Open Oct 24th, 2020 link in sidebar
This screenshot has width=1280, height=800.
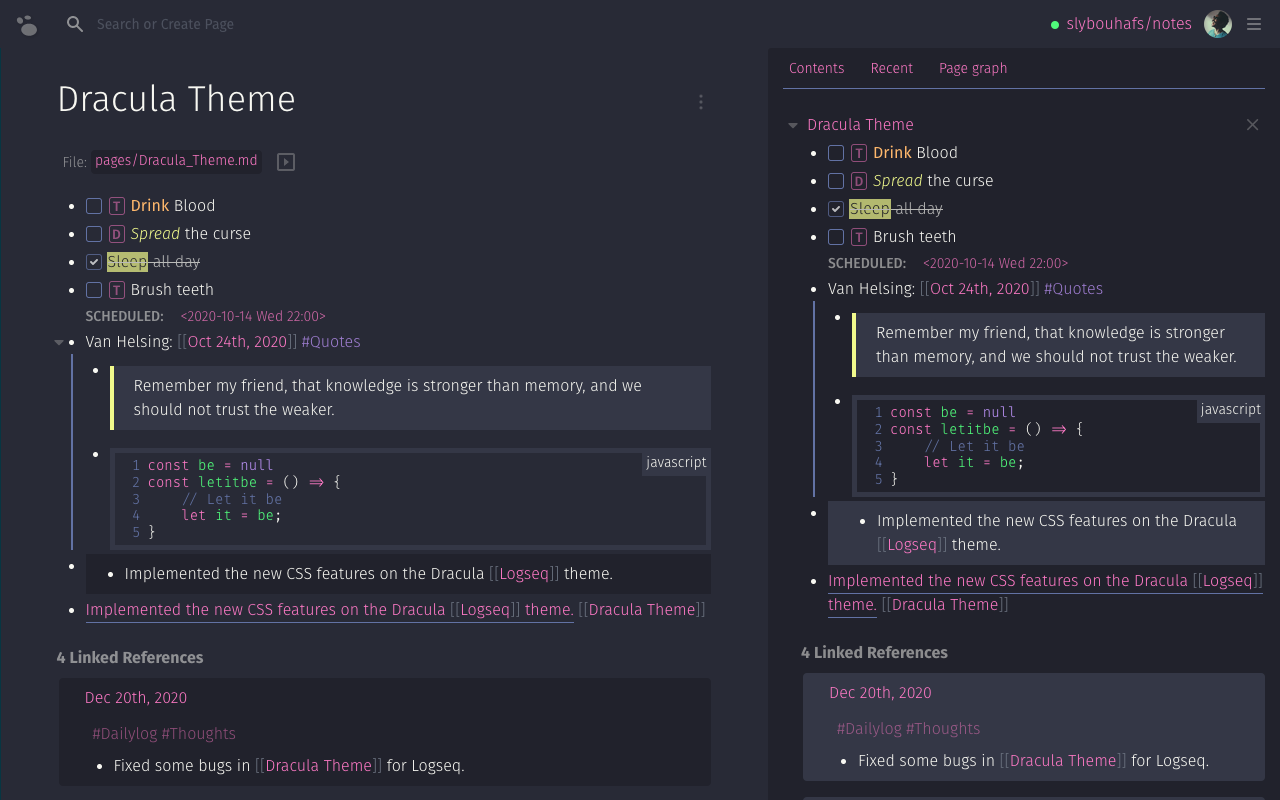pos(980,289)
